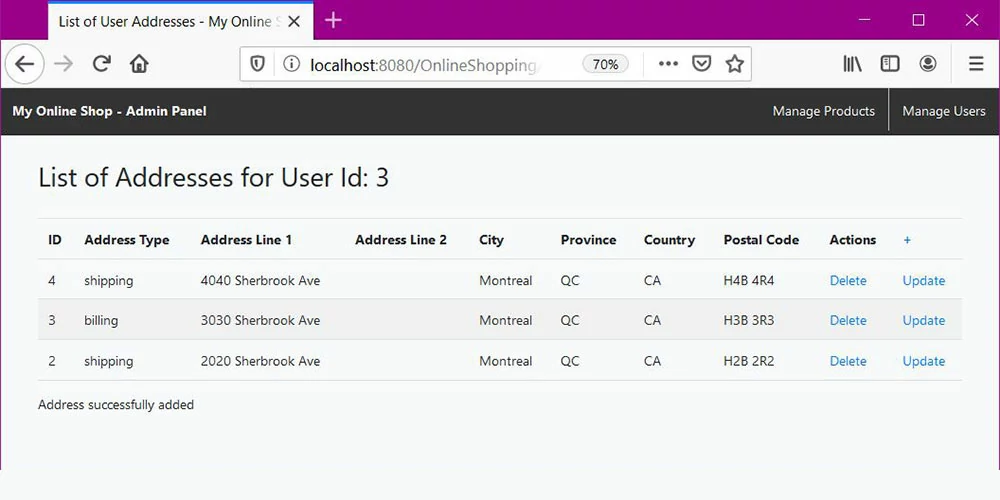Open the Firefox account icon
The height and width of the screenshot is (500, 1000).
[x=928, y=64]
